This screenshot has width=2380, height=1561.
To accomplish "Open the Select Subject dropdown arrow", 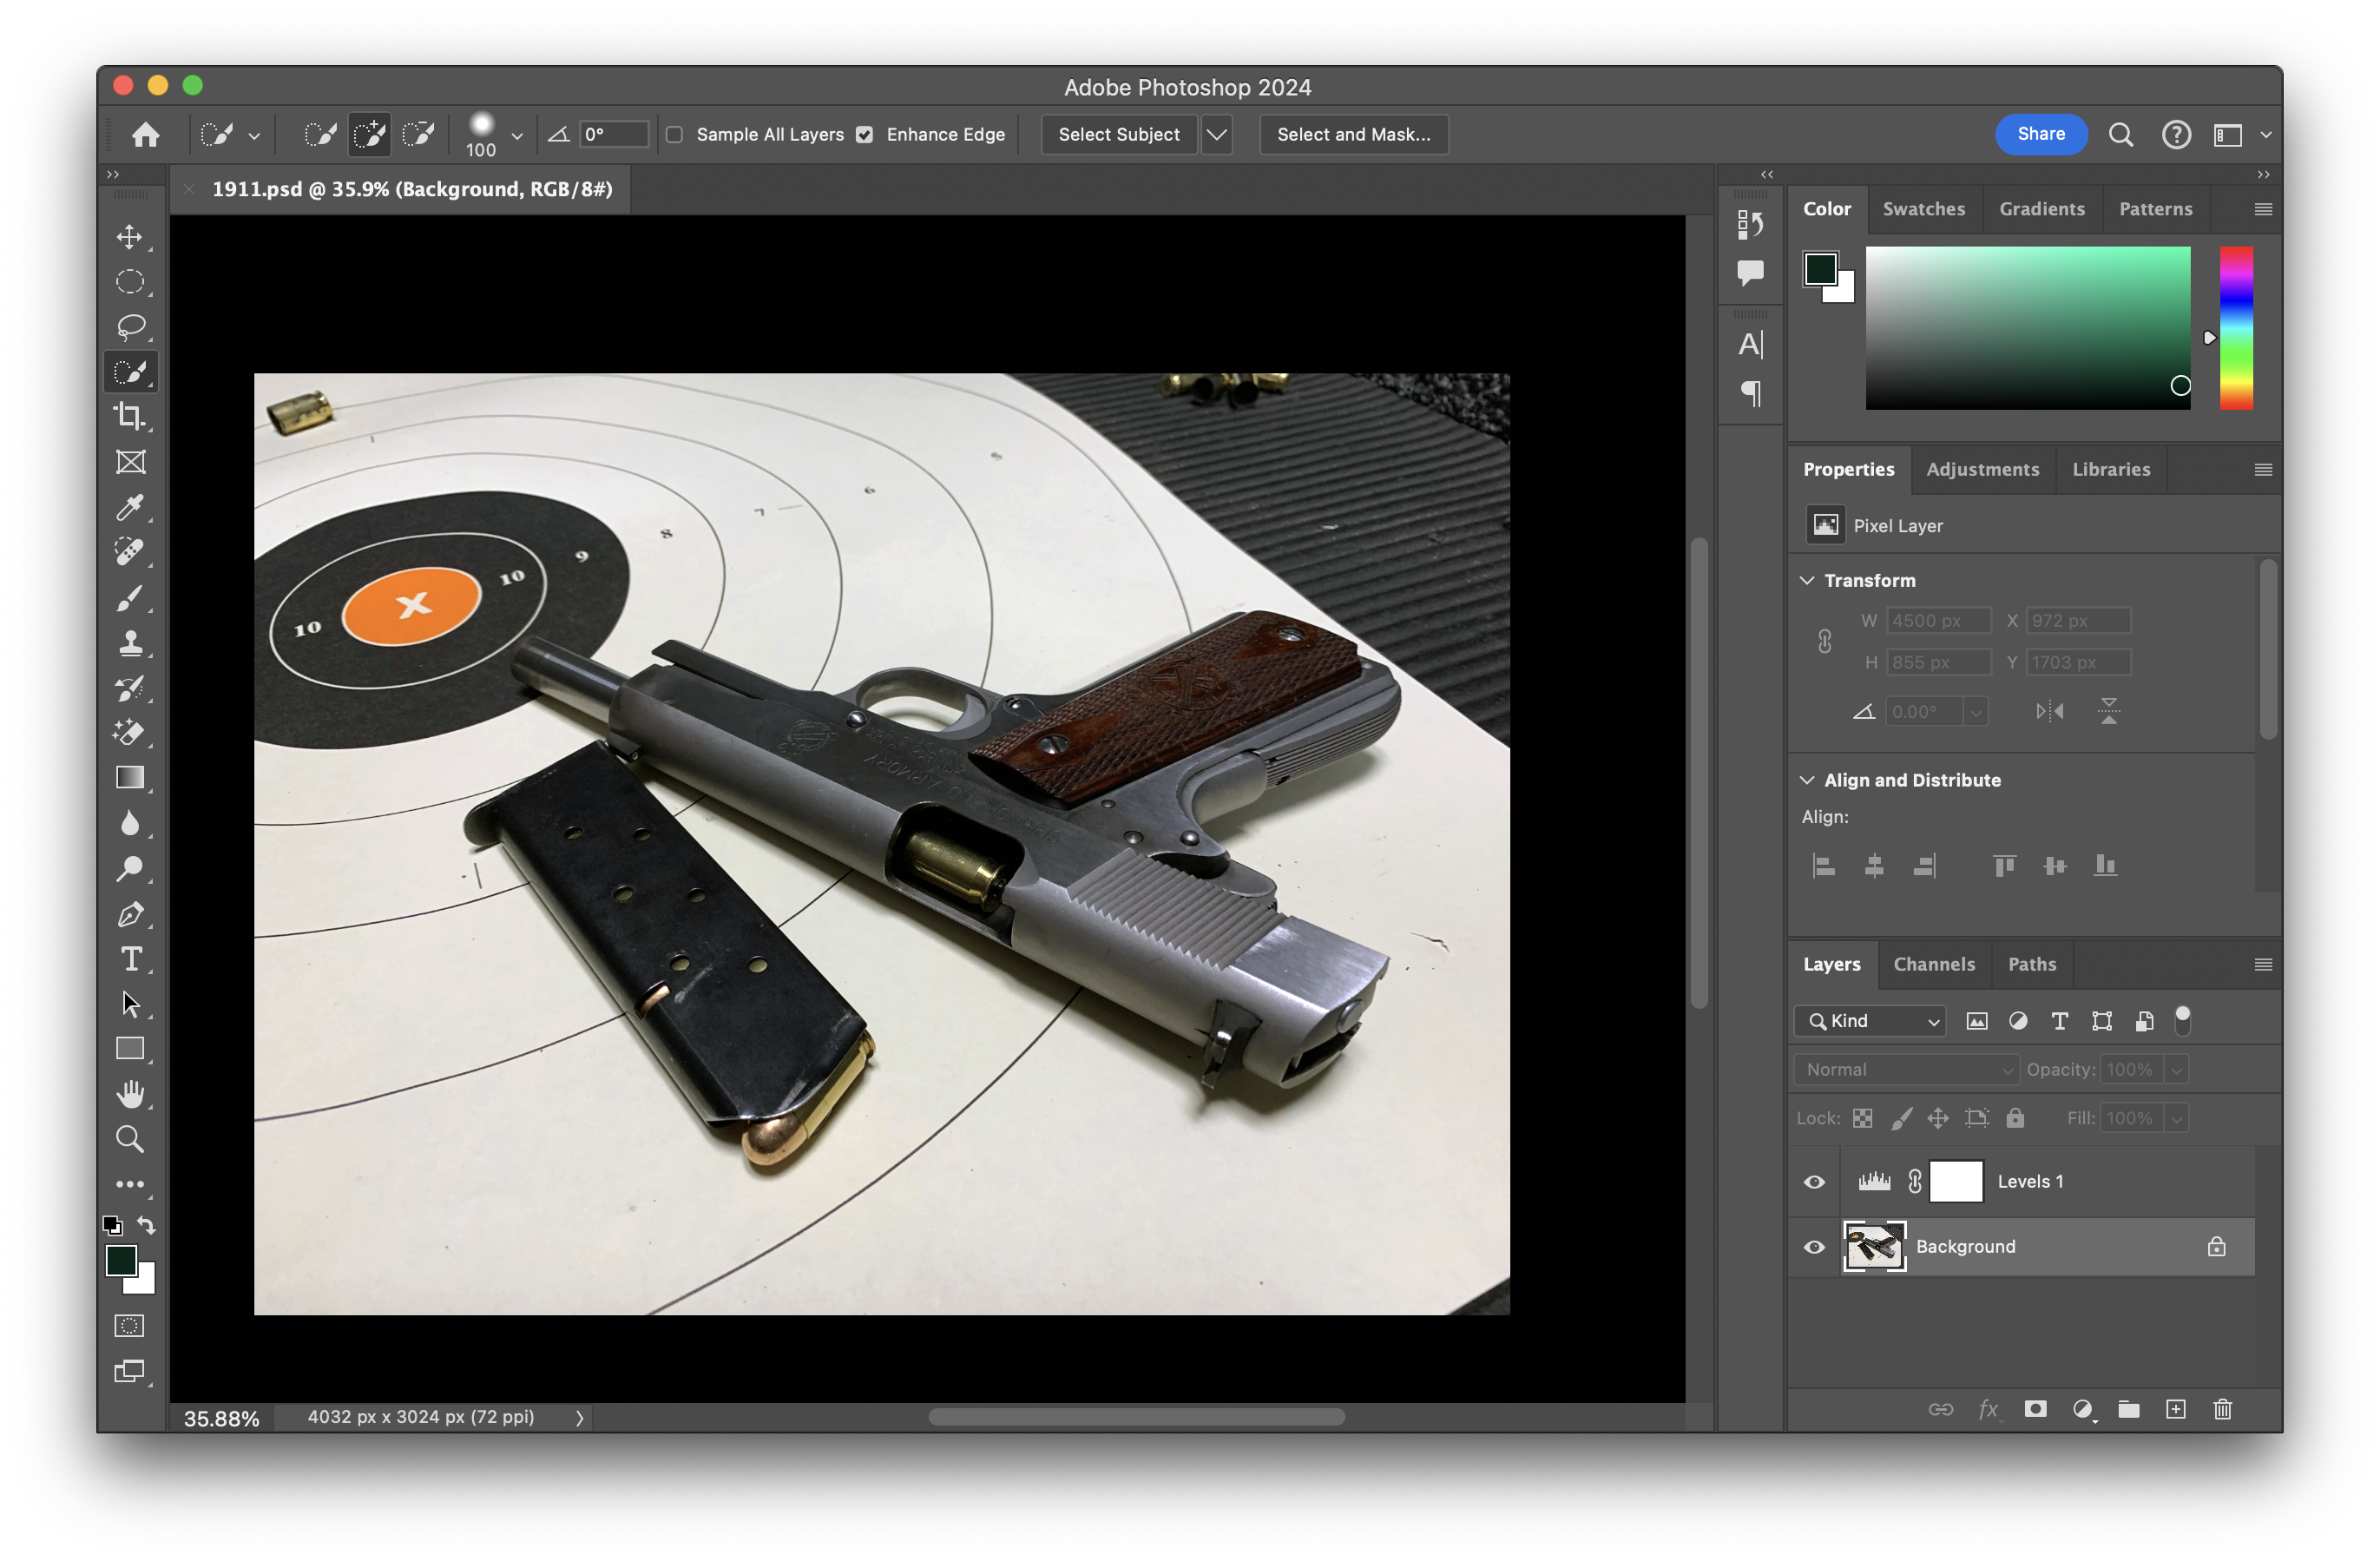I will click(1216, 134).
